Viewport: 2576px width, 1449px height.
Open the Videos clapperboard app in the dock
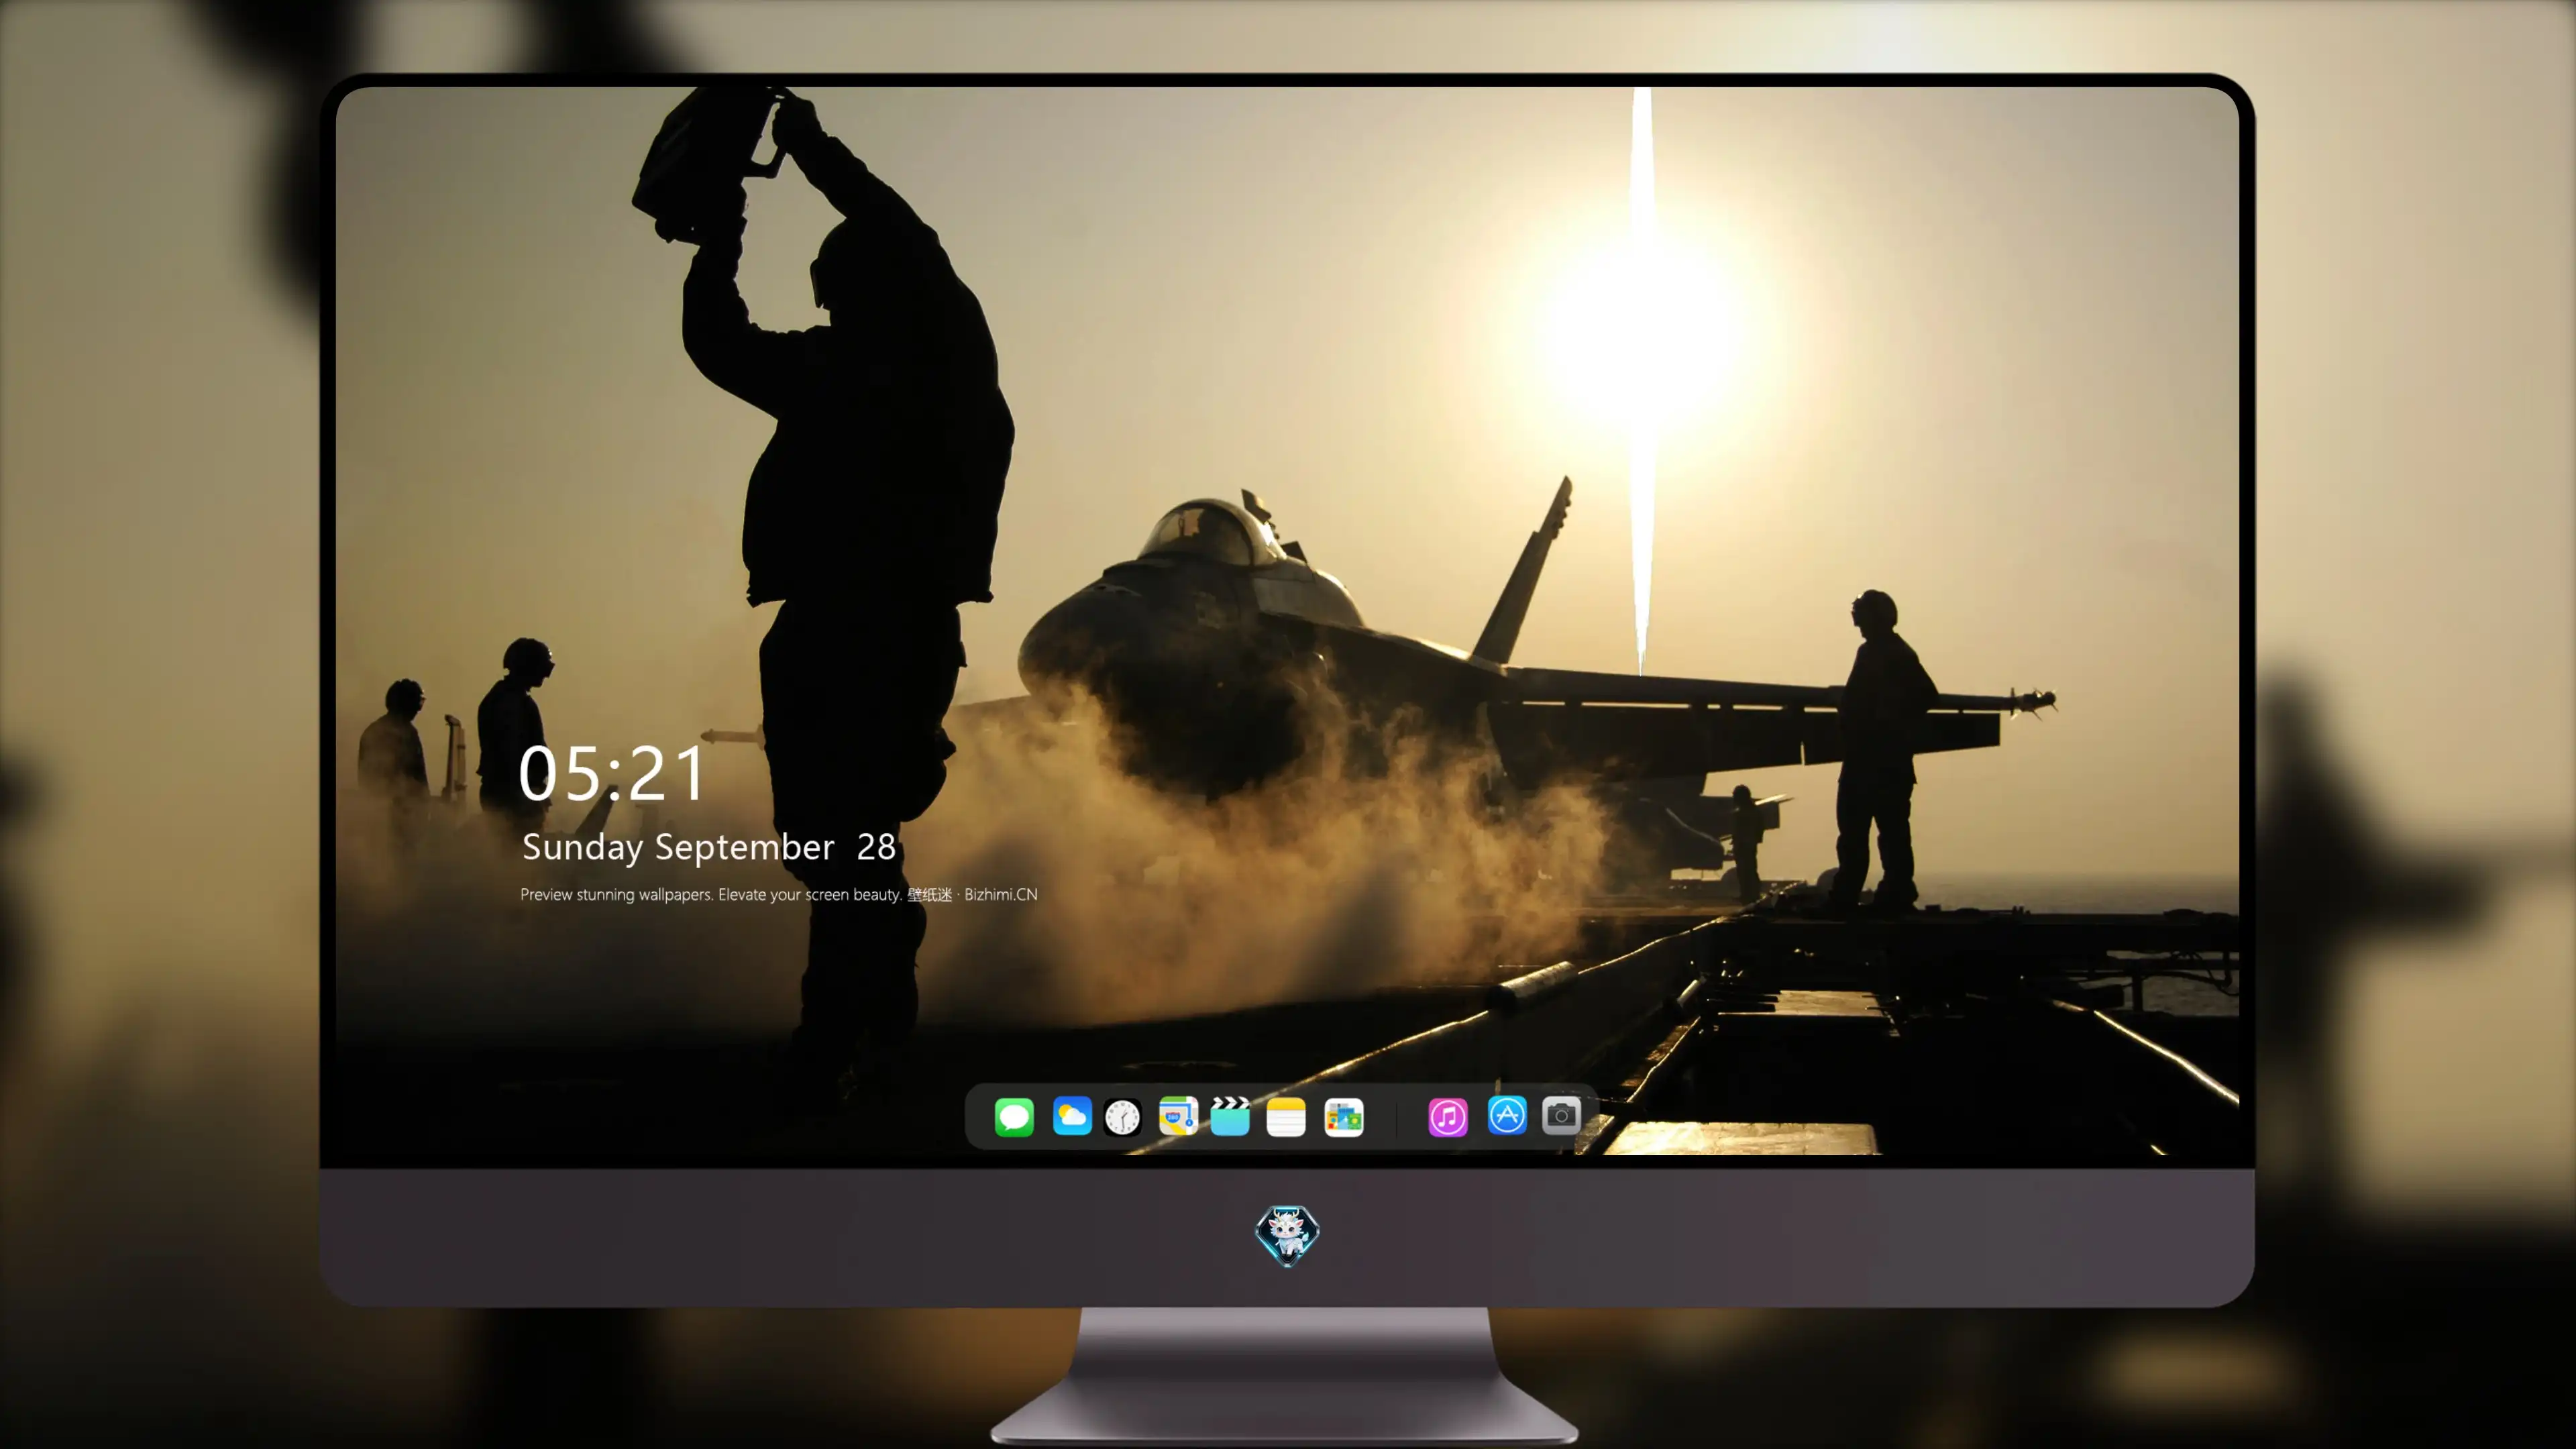(1230, 1116)
